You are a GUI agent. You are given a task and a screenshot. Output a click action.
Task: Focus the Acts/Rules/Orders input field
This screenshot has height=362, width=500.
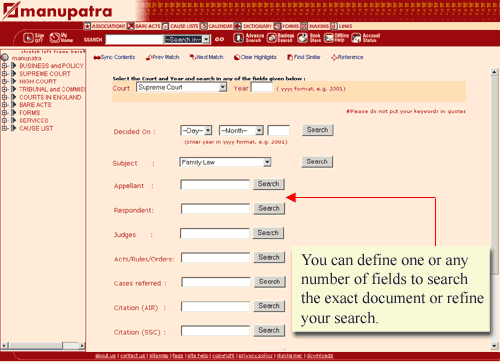point(216,258)
